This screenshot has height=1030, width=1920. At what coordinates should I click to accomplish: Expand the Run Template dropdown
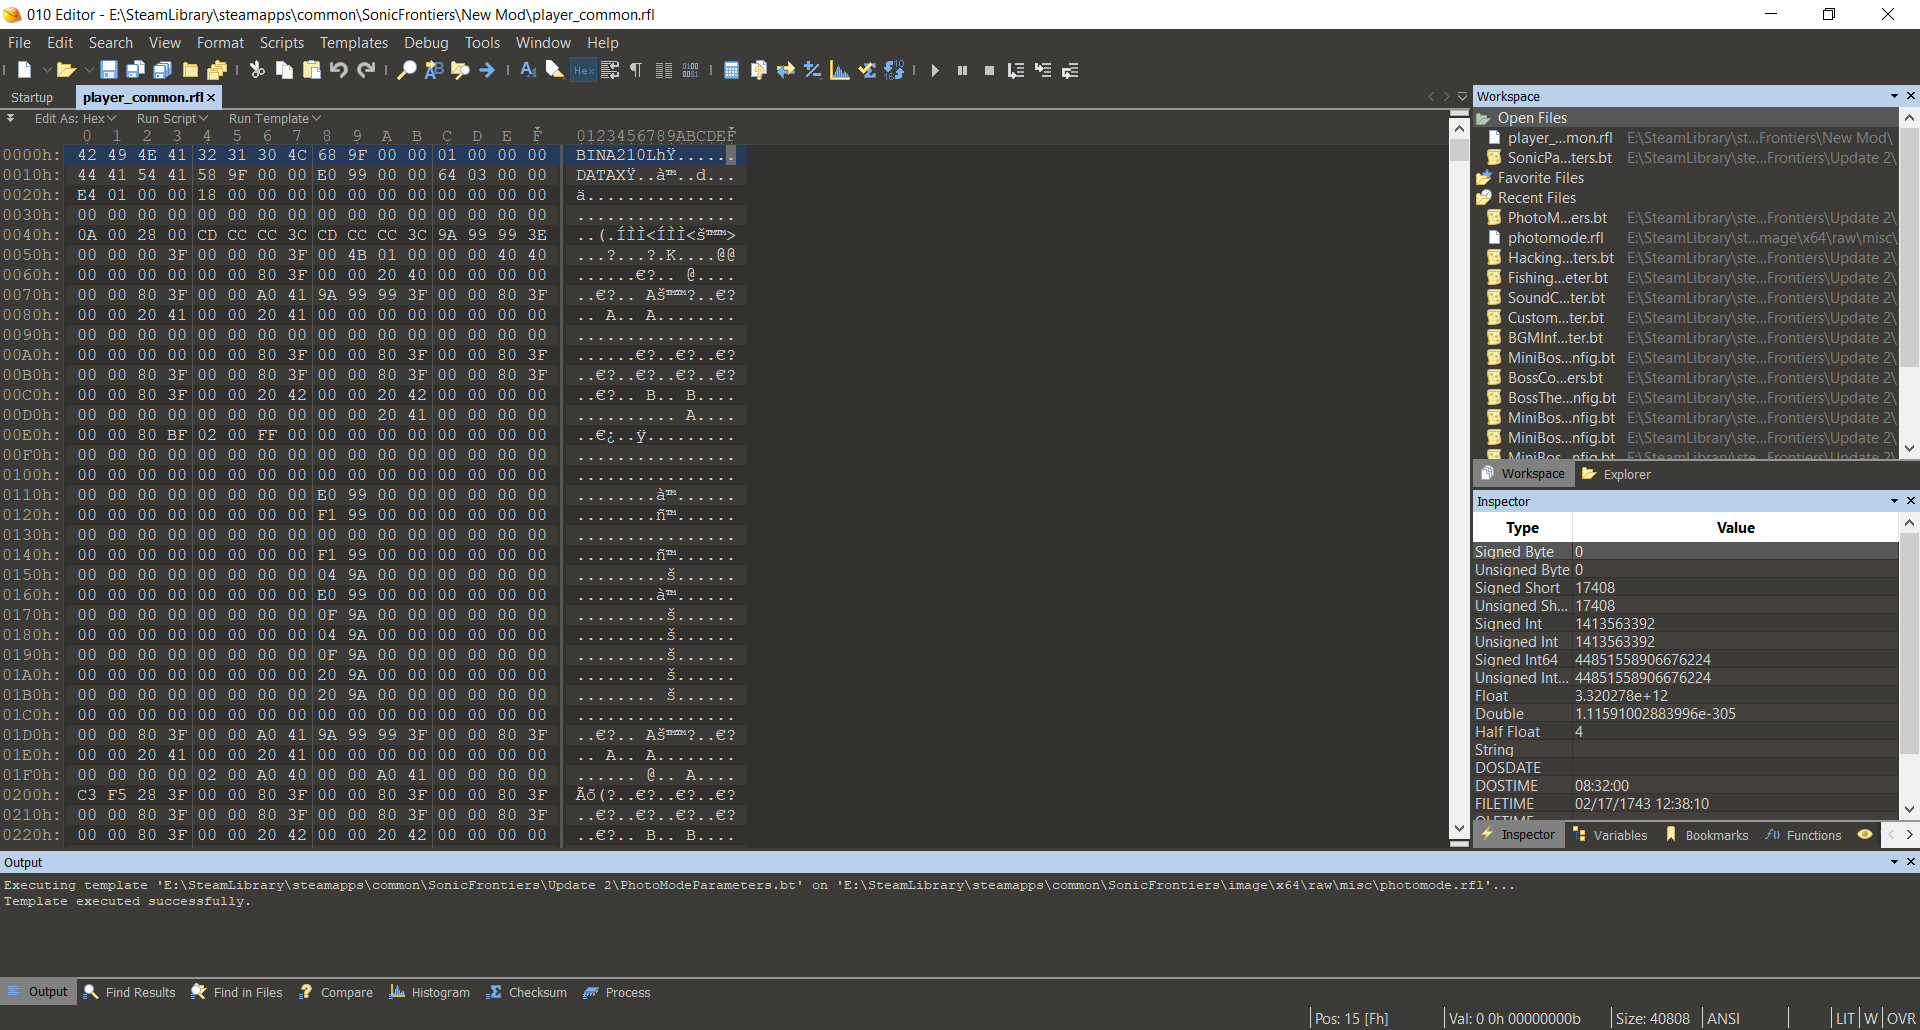coord(273,118)
